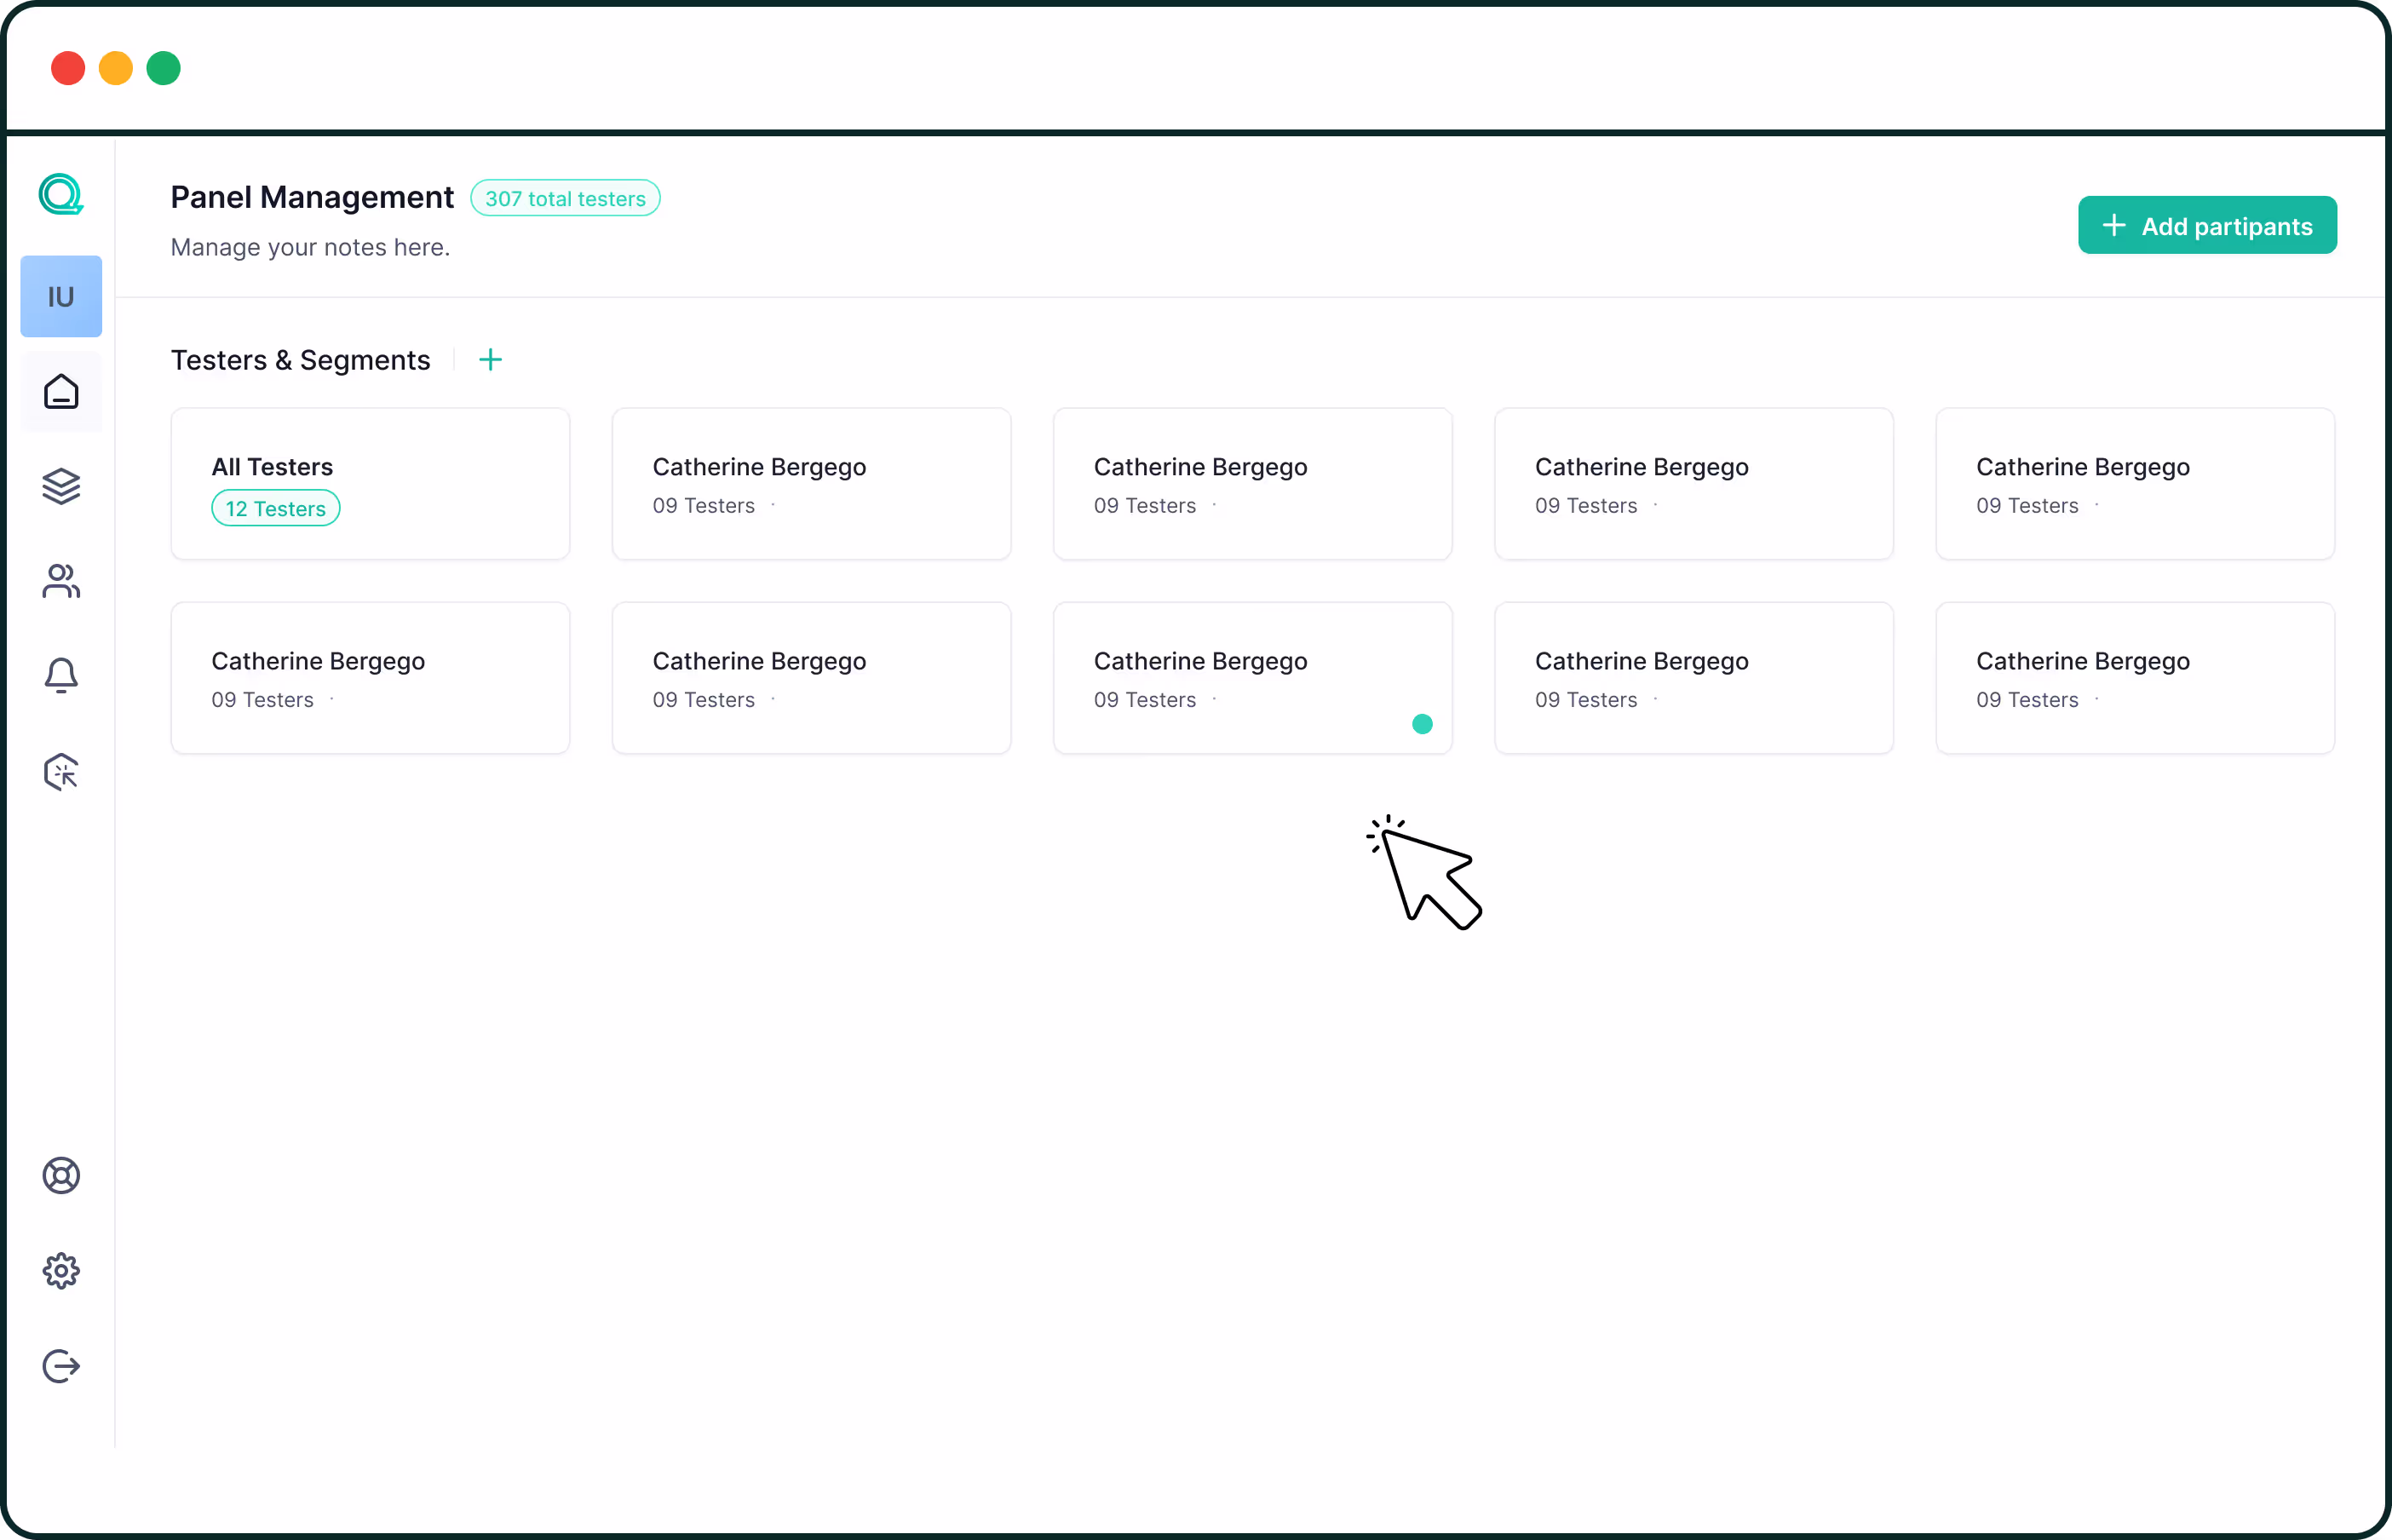Open the IU workspace avatar

click(61, 296)
